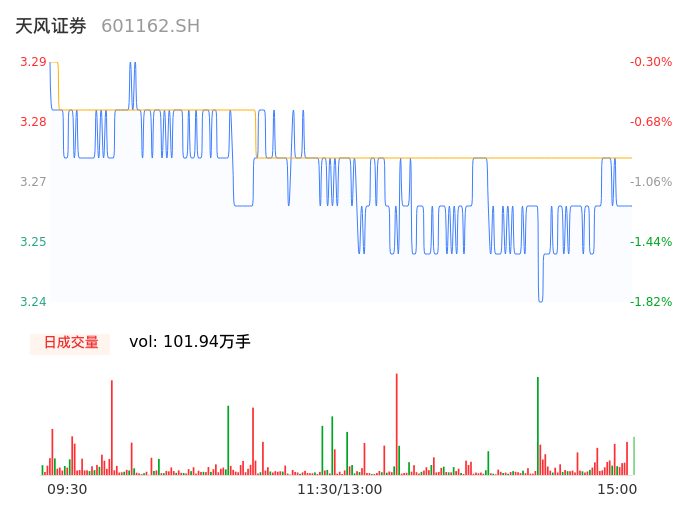Image resolution: width=686 pixels, height=524 pixels.
Task: Click the -1.82% percentage label
Action: tap(651, 301)
